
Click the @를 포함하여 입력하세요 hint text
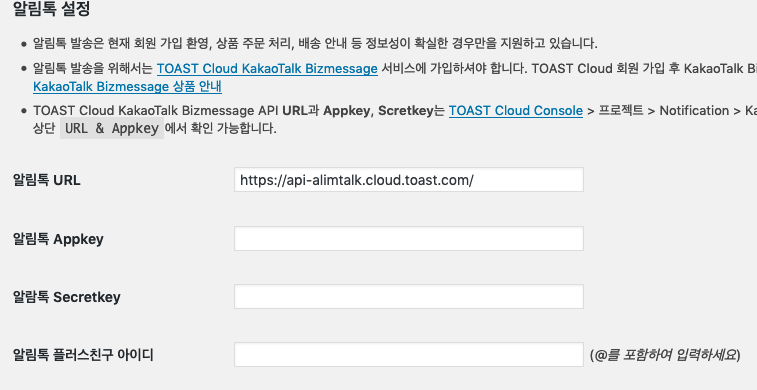coord(665,355)
